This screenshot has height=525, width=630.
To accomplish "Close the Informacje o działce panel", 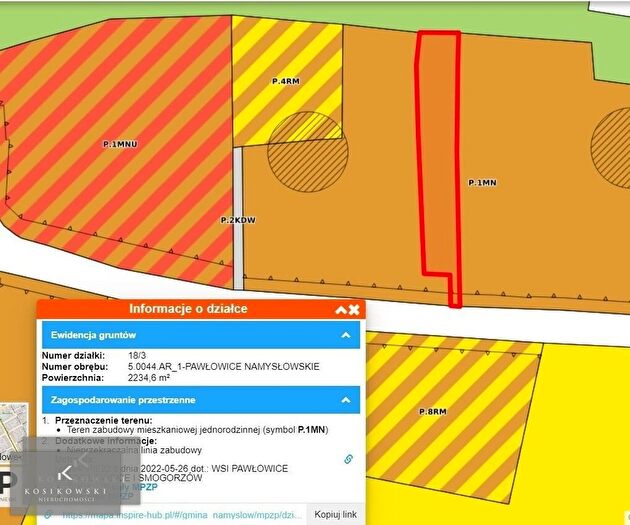I will [354, 310].
